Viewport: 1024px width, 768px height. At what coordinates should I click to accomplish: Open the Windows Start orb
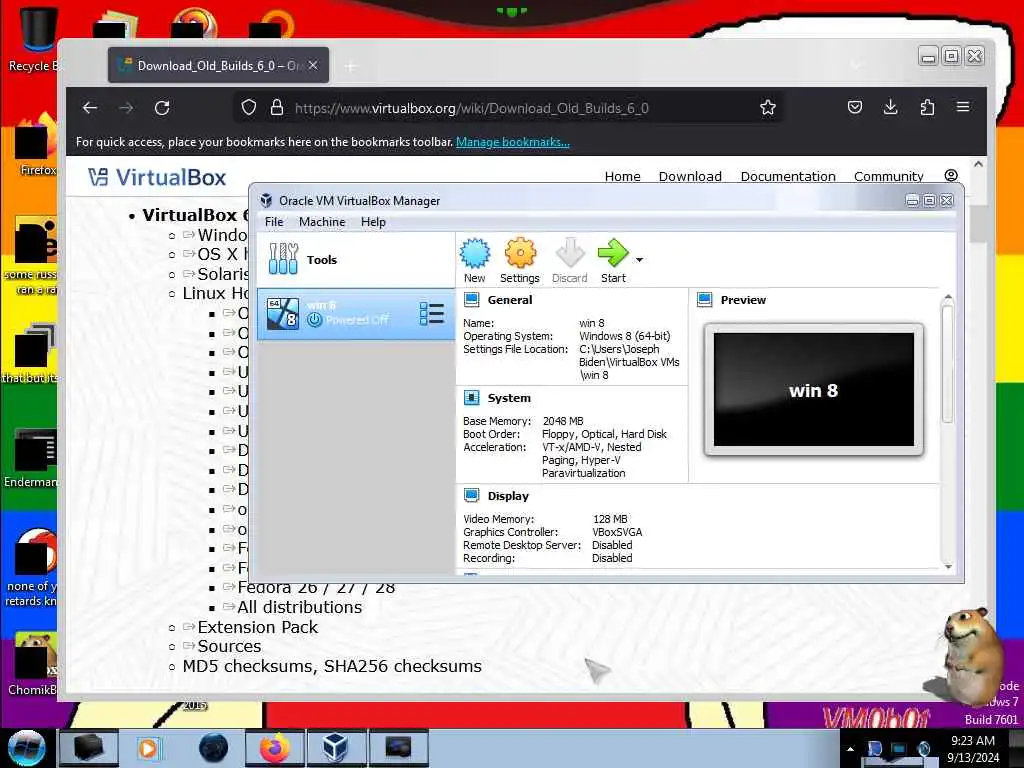[x=26, y=748]
